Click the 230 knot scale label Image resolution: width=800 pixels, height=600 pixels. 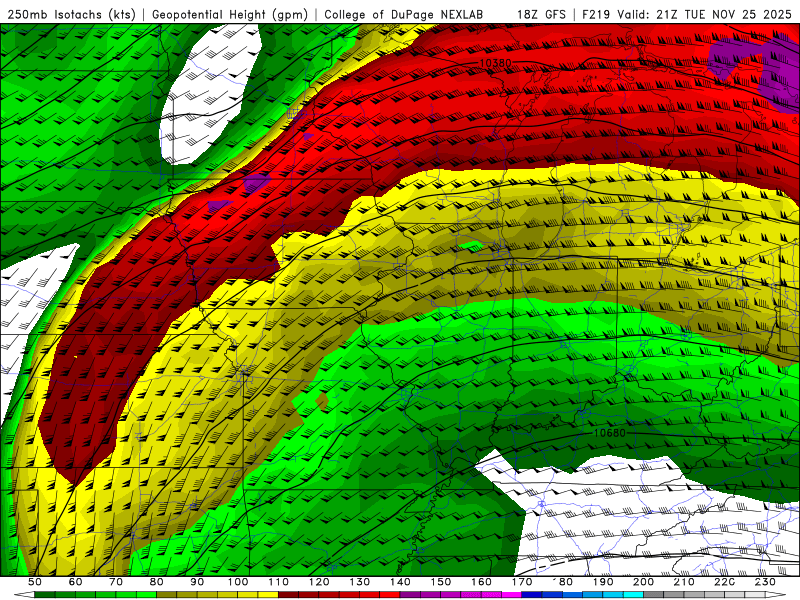pyautogui.click(x=765, y=582)
